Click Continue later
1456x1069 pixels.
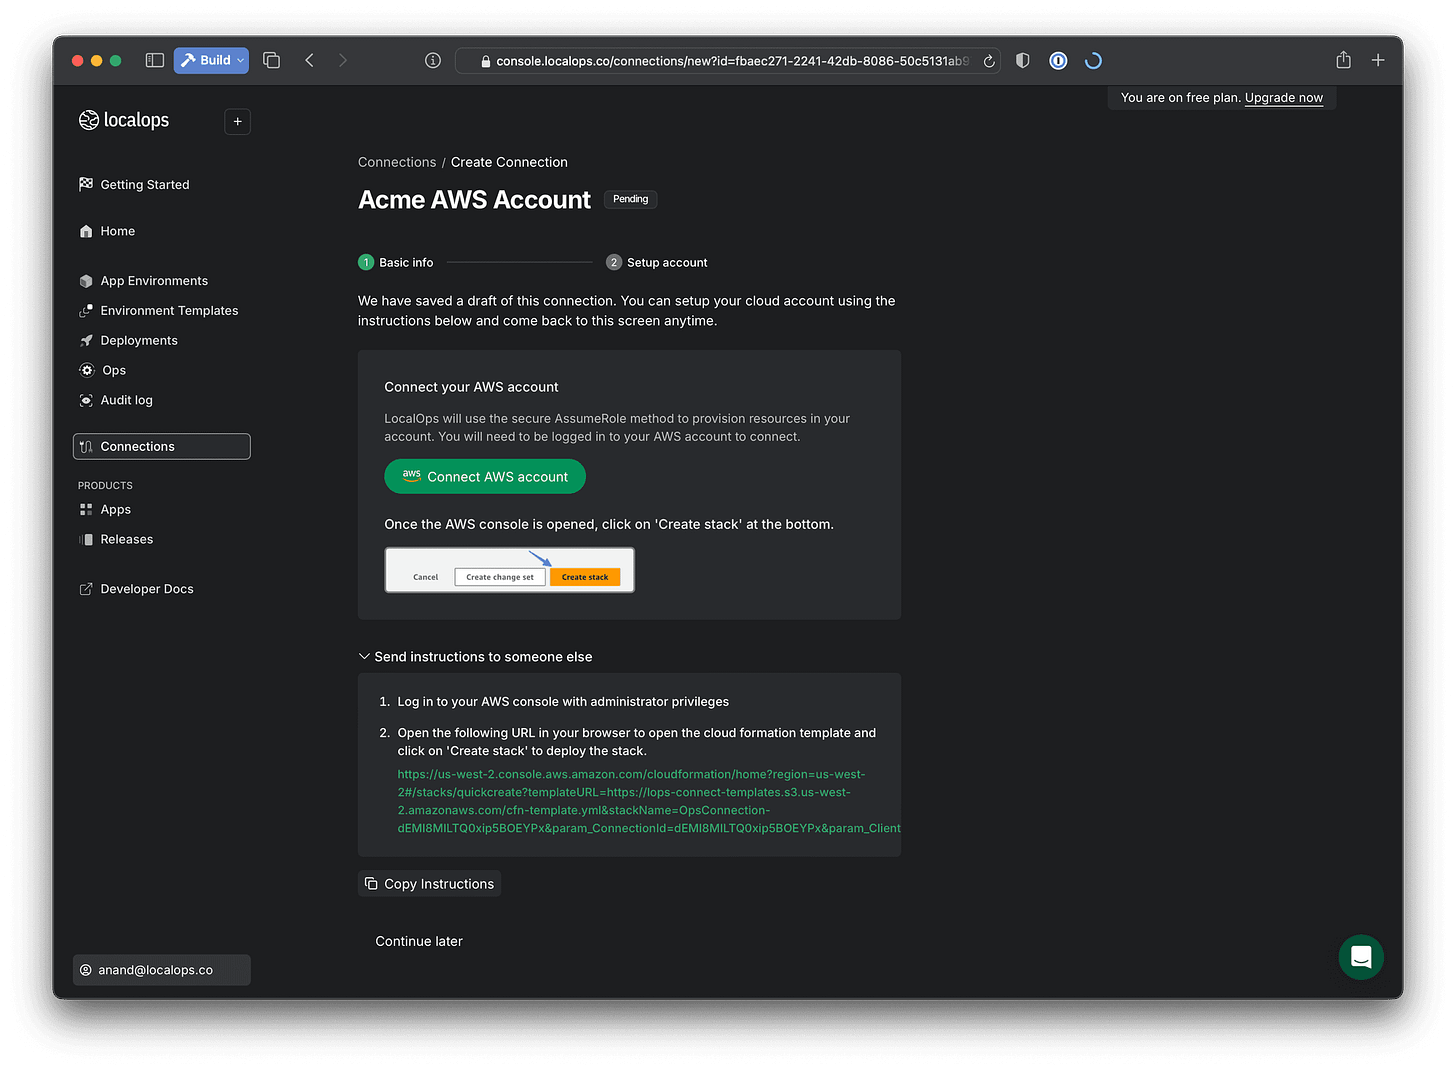point(419,942)
